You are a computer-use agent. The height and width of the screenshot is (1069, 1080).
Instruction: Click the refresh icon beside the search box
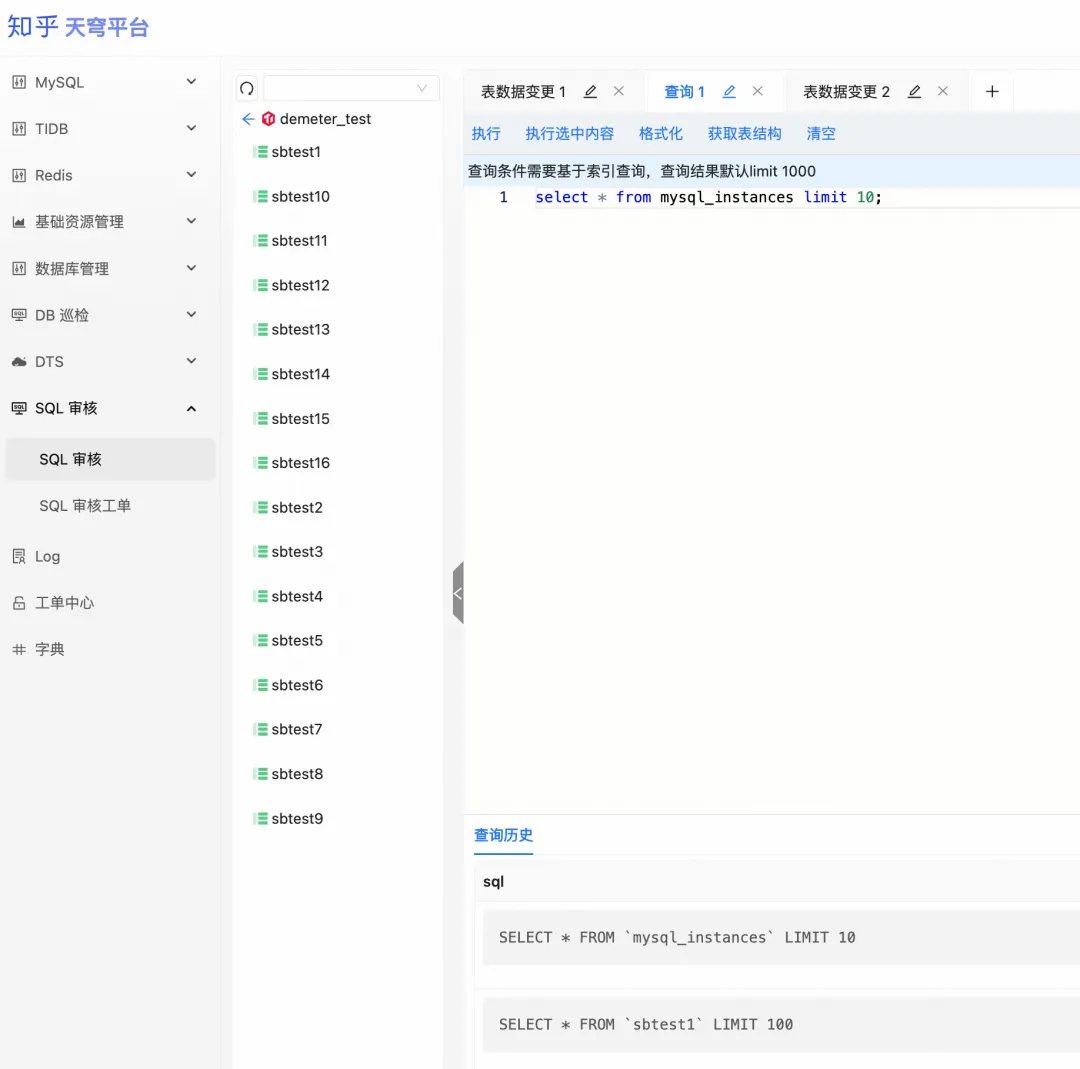pos(246,88)
